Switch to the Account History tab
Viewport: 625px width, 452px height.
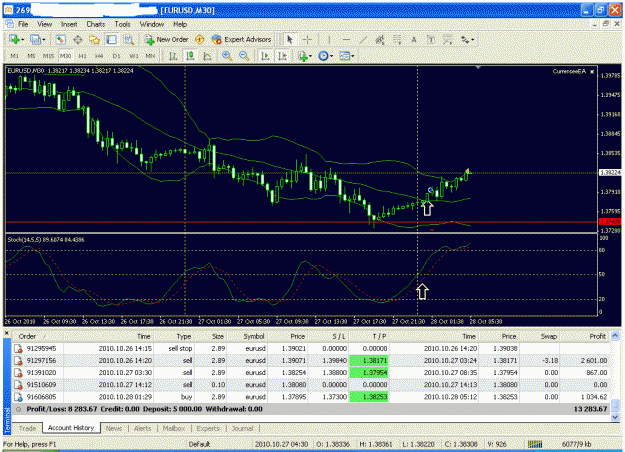(71, 428)
